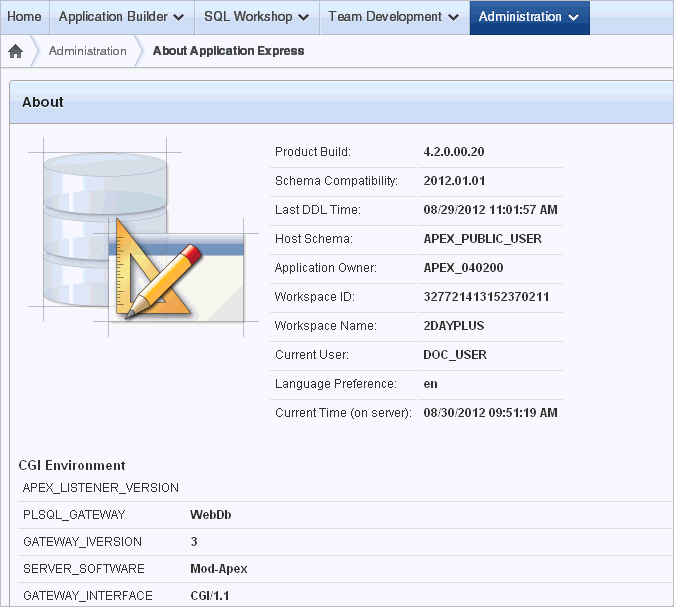Expand the Application Builder dropdown arrow
The width and height of the screenshot is (674, 607).
tap(178, 18)
